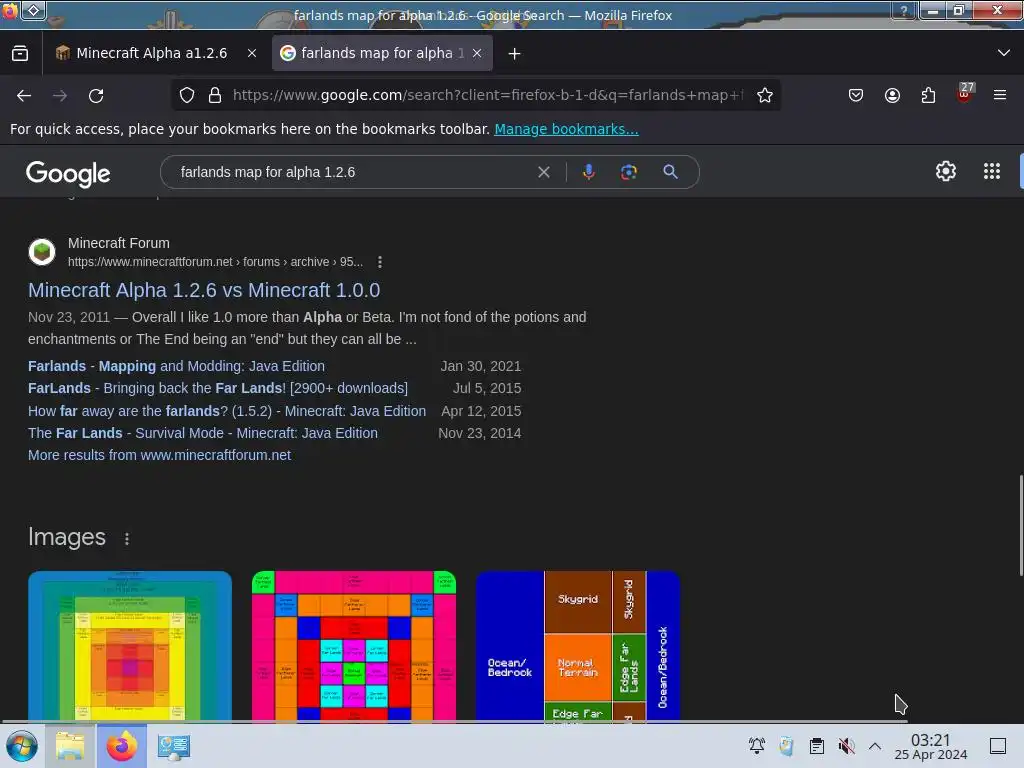
Task: Open Minecraft Alpha 1.2.6 vs 1.0.0 result
Action: coord(204,290)
